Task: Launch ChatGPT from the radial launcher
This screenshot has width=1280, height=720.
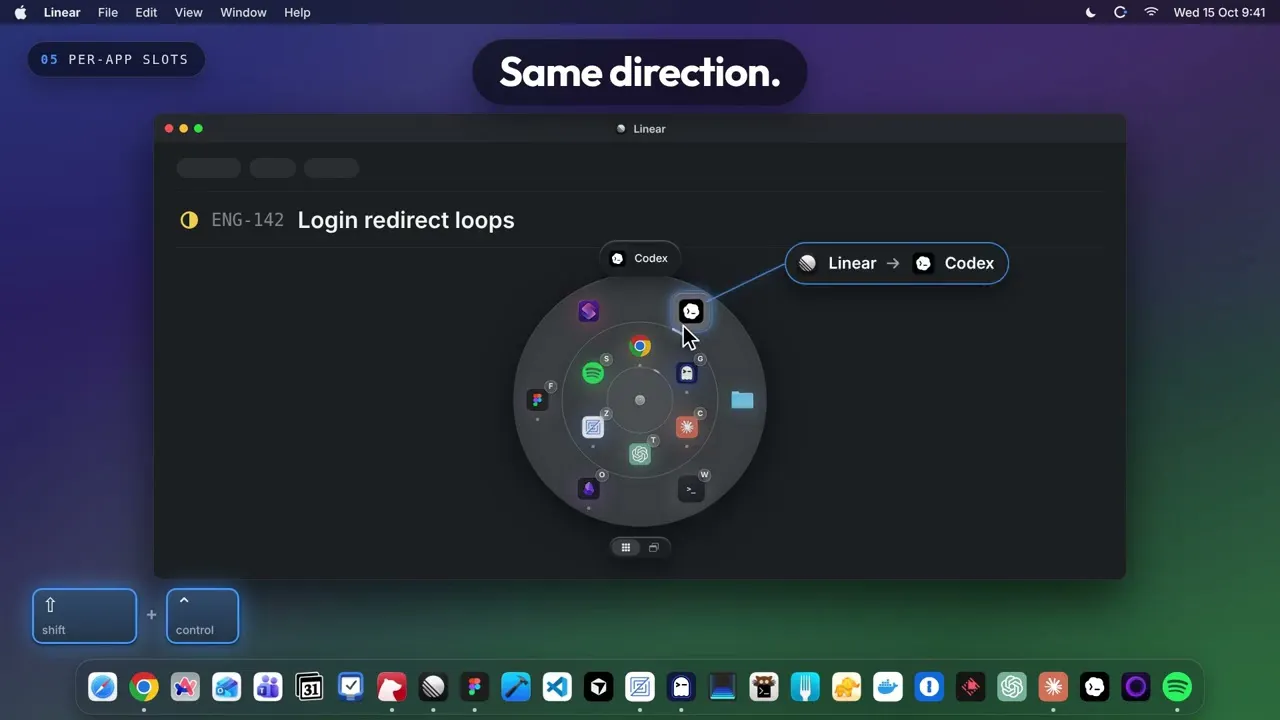Action: [x=640, y=454]
